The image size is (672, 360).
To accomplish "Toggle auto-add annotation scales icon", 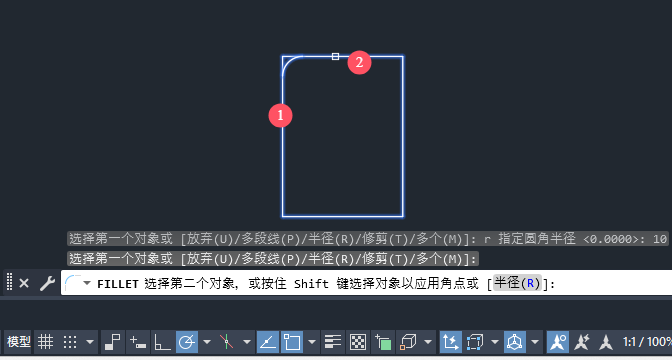I will tap(582, 342).
